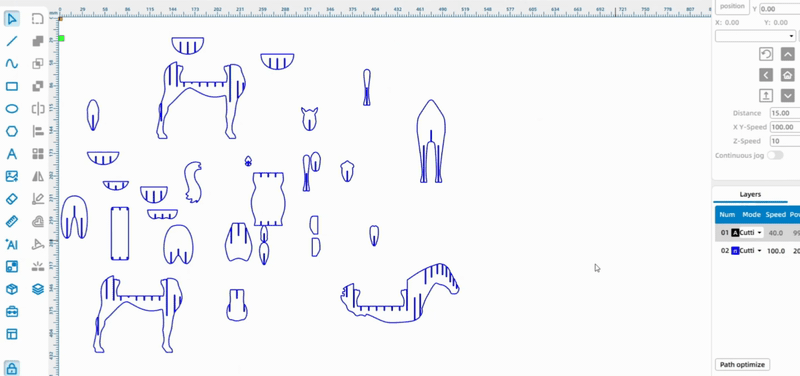Jog laser head down with arrow button

click(787, 95)
